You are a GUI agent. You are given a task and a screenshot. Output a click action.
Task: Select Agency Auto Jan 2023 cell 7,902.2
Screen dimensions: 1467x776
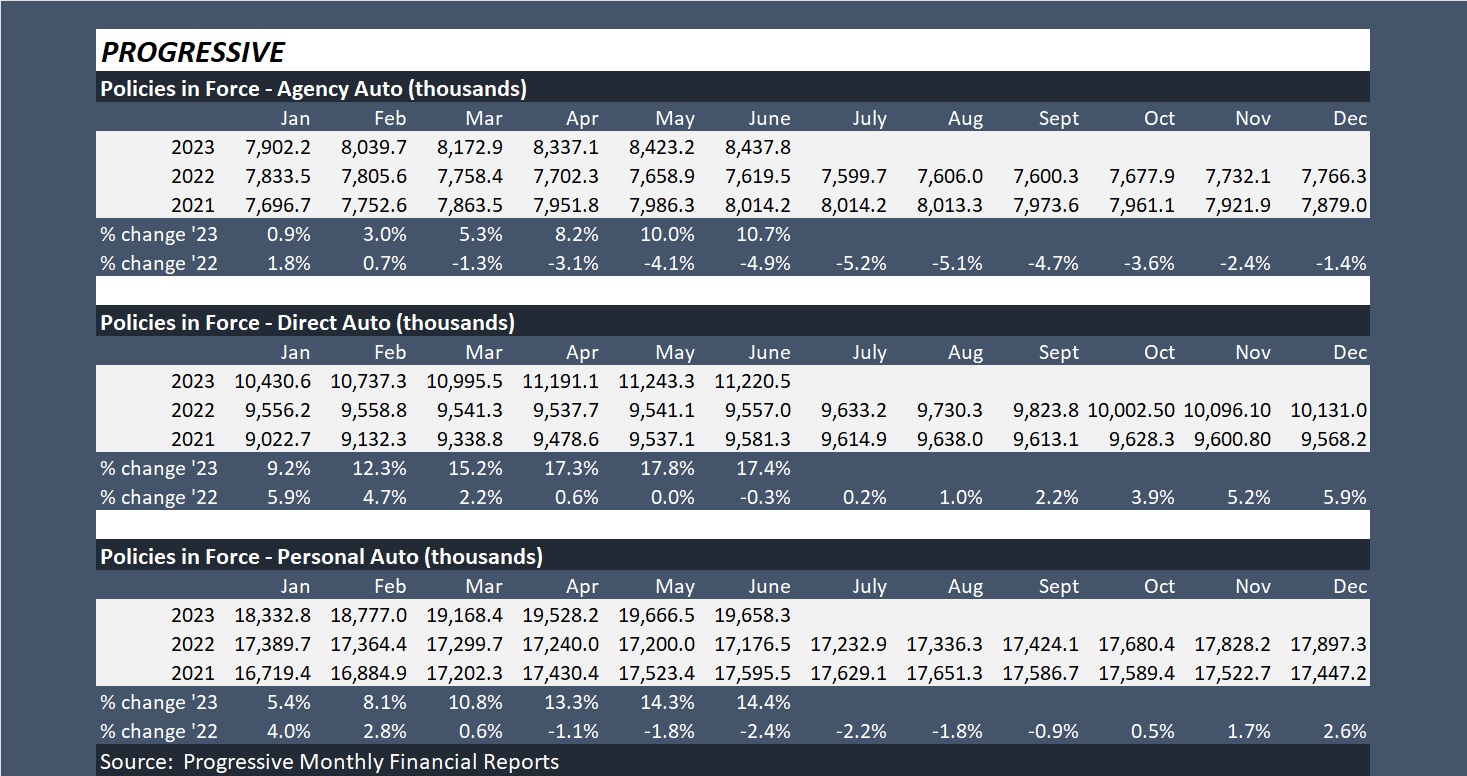[278, 147]
